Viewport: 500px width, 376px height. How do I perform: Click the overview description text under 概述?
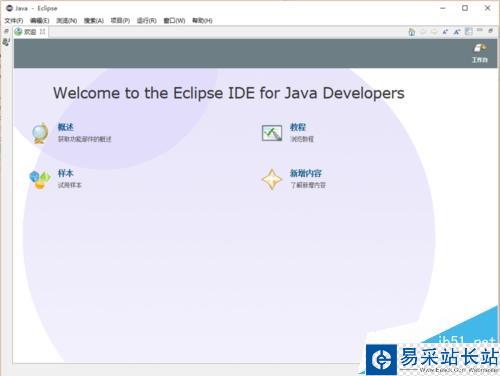[x=85, y=139]
